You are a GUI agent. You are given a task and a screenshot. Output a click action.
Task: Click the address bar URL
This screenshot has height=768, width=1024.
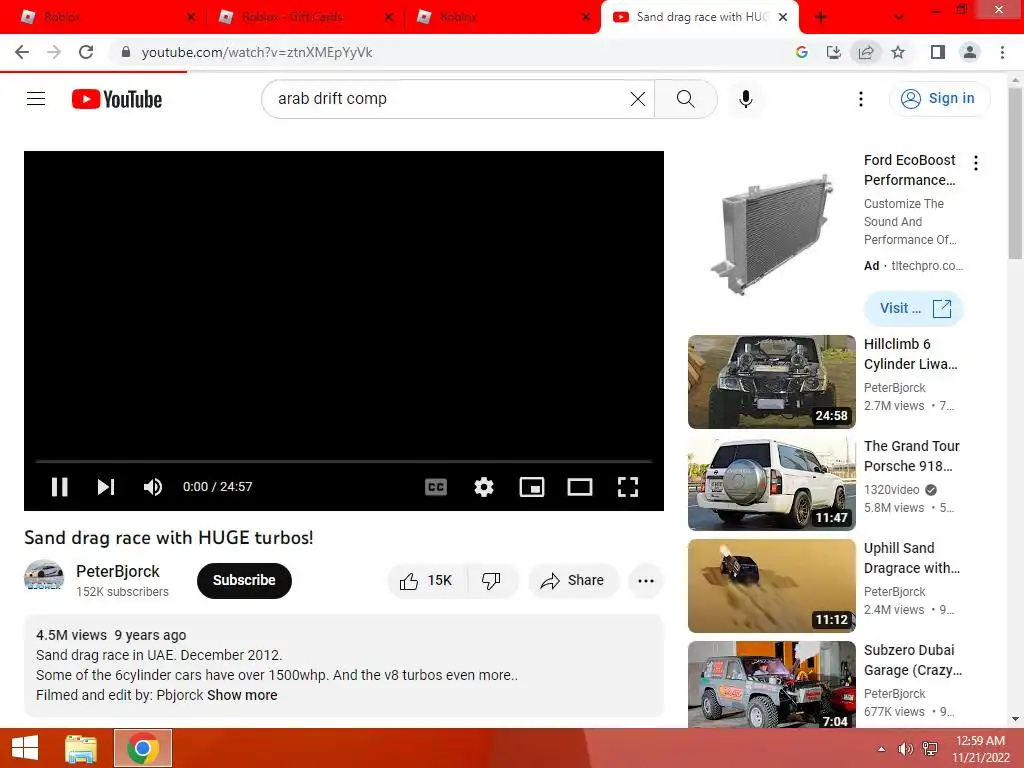click(x=257, y=52)
